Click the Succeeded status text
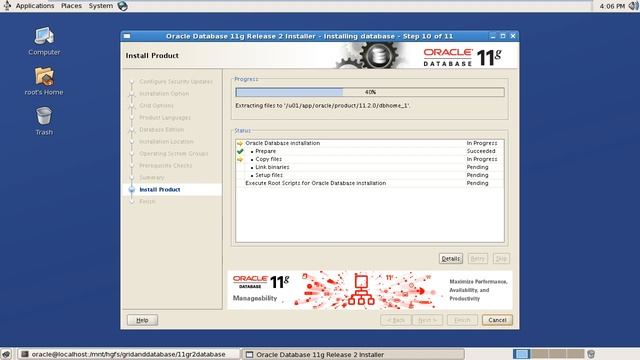Screen dimensions: 640x360 pos(481,151)
